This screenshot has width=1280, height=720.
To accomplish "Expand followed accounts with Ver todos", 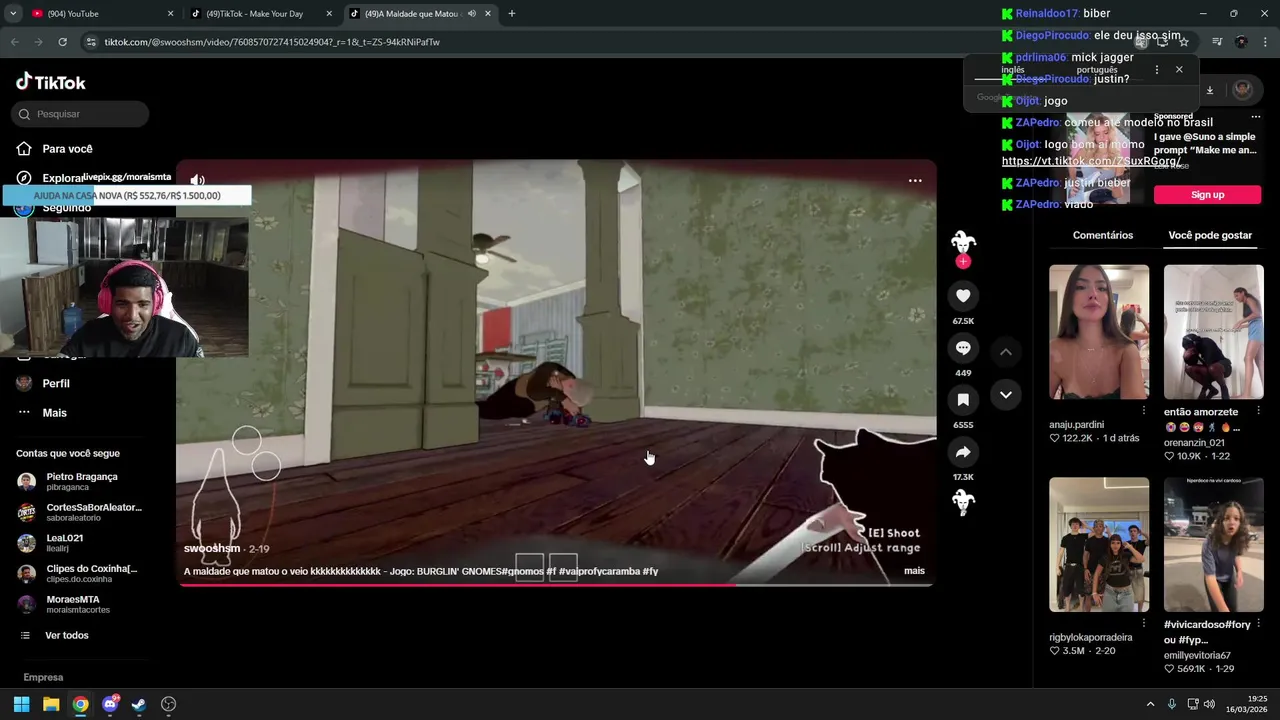I will 66,635.
